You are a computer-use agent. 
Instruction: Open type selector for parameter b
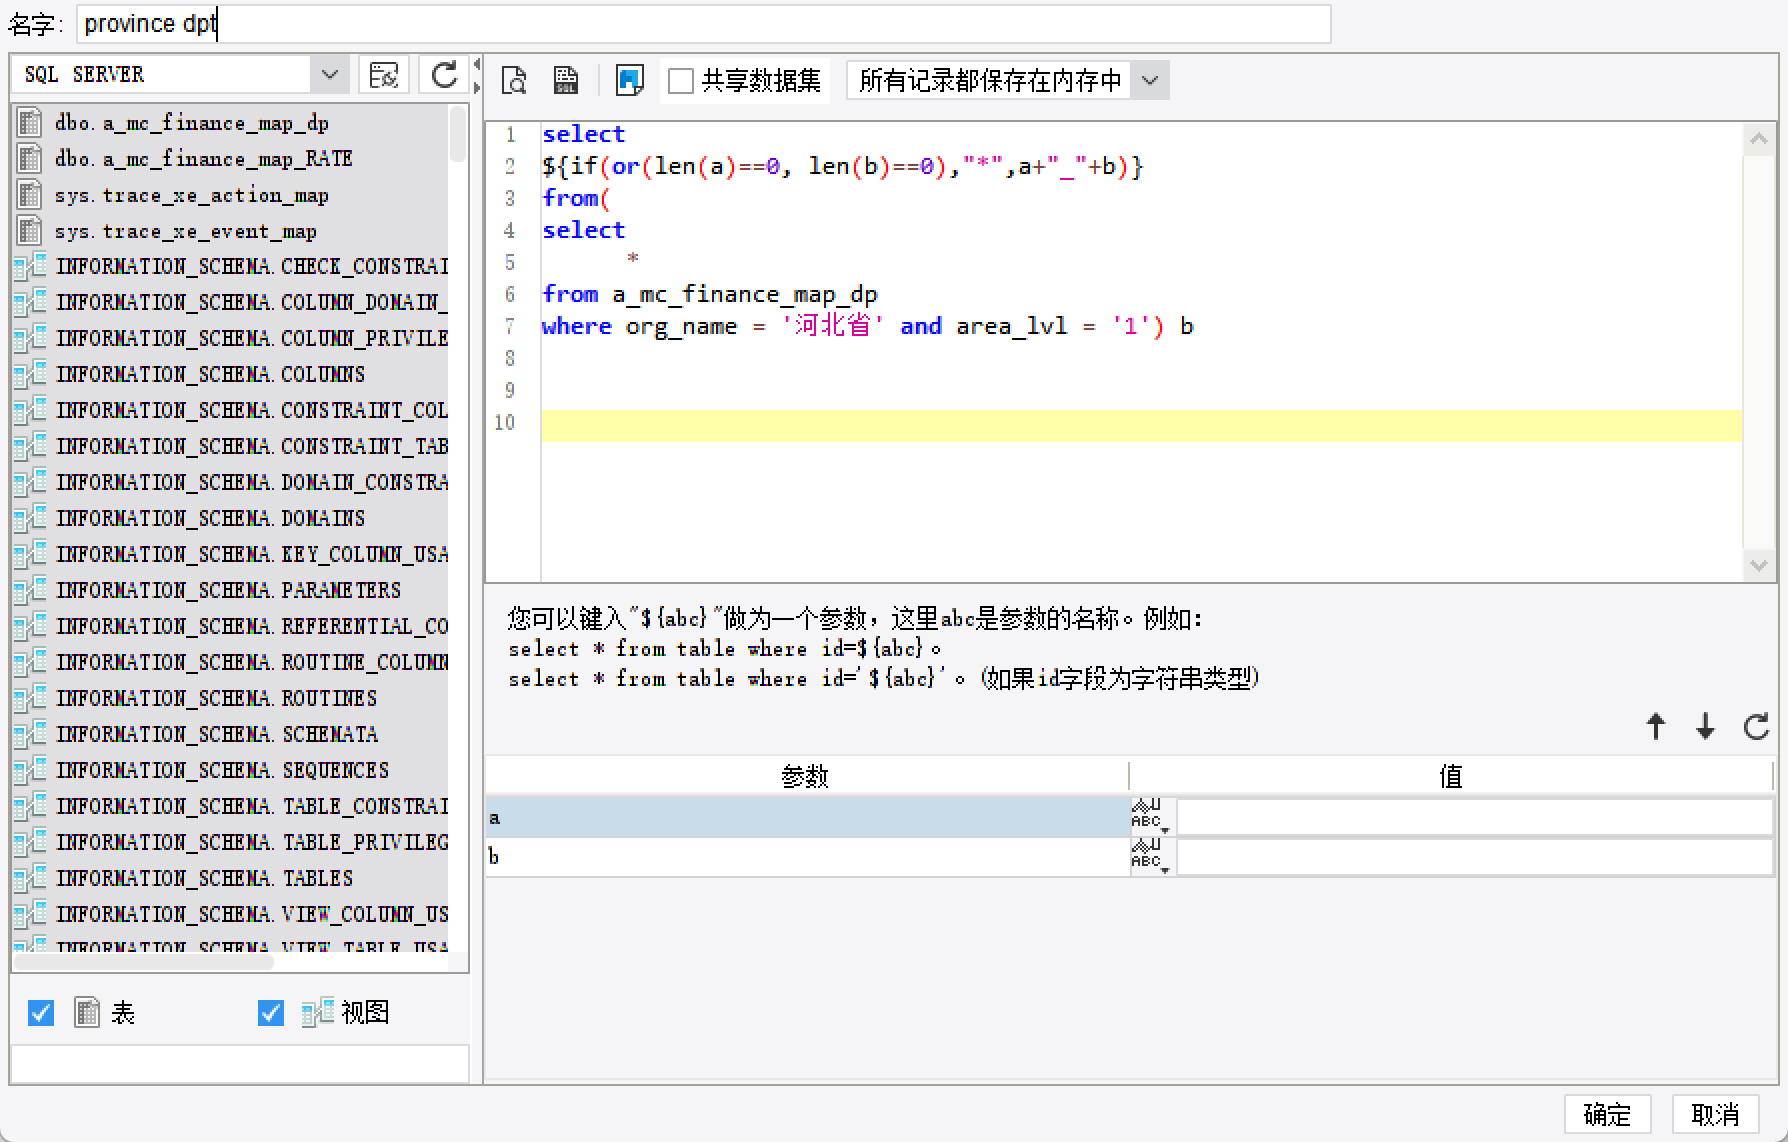click(1150, 857)
